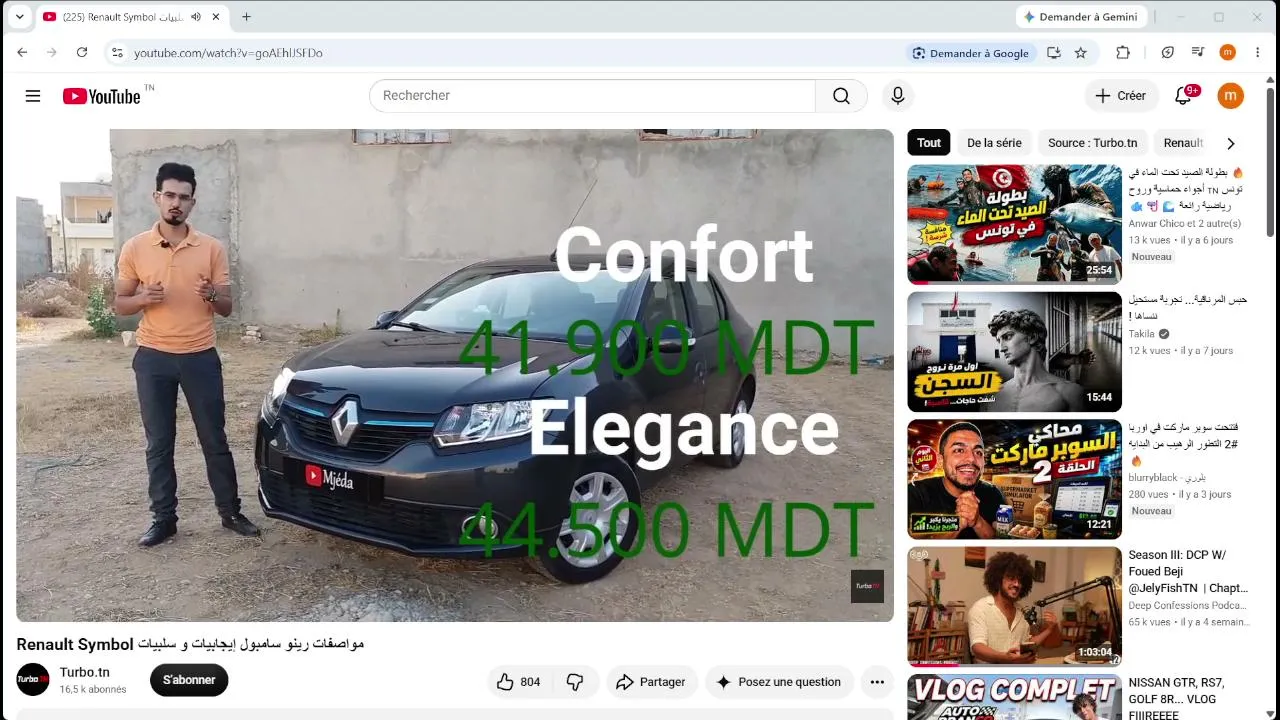Image resolution: width=1280 pixels, height=720 pixels.
Task: Like the video with thumbs up
Action: click(519, 682)
